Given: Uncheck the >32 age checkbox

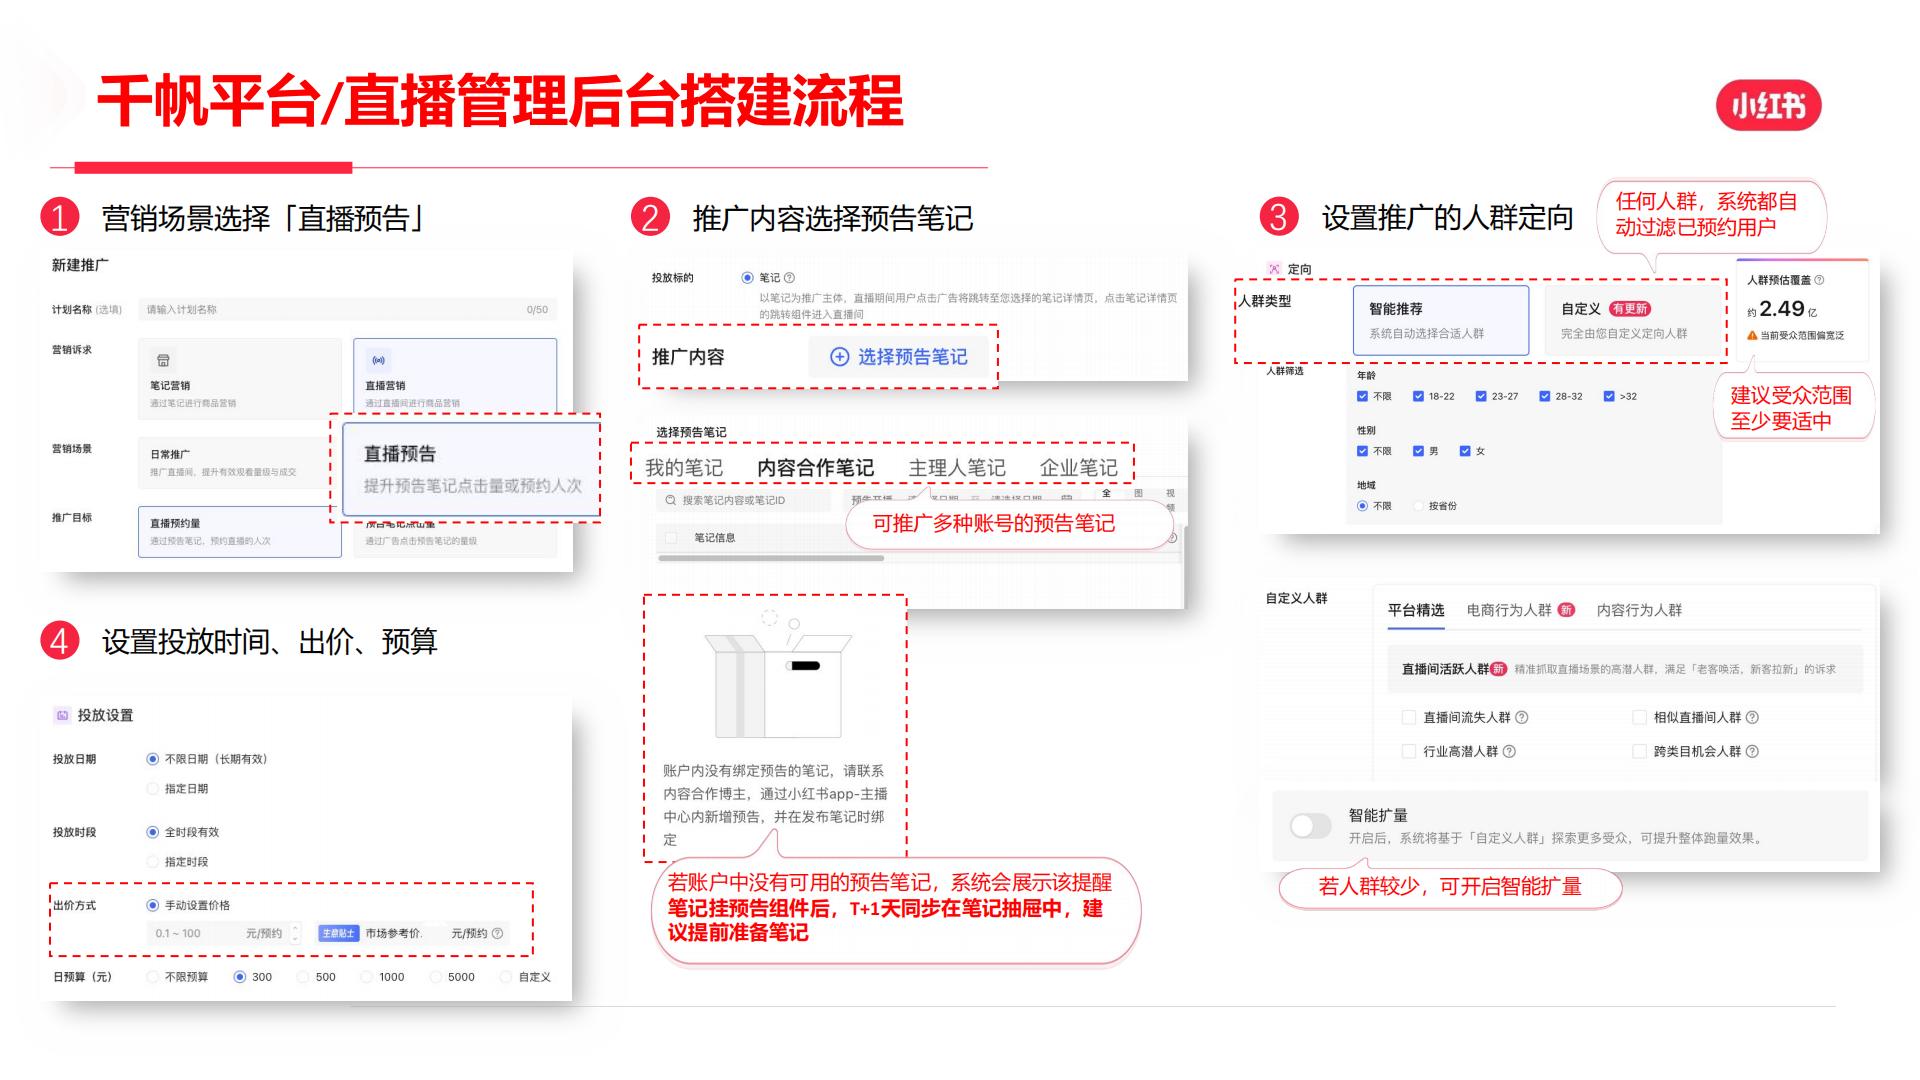Looking at the screenshot, I should [1609, 396].
